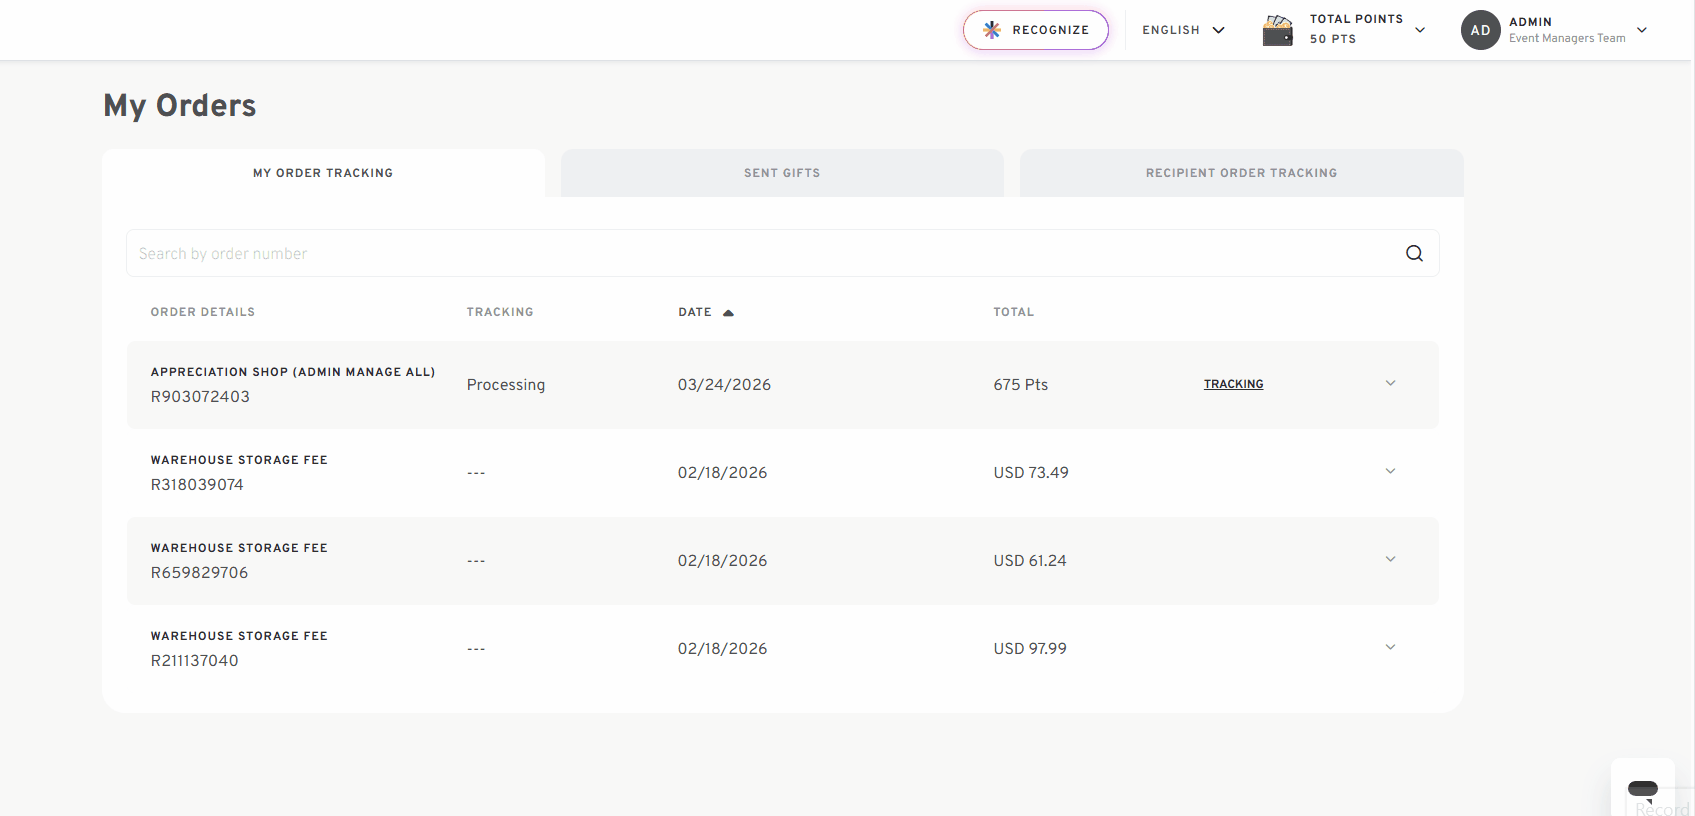The width and height of the screenshot is (1695, 816).
Task: Expand order R211137040 details
Action: tap(1390, 647)
